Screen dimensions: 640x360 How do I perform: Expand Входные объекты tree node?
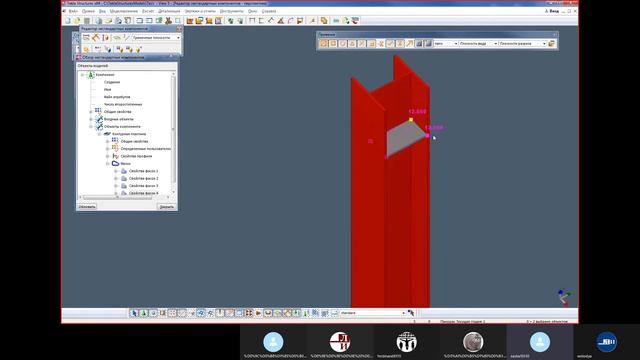[91, 119]
